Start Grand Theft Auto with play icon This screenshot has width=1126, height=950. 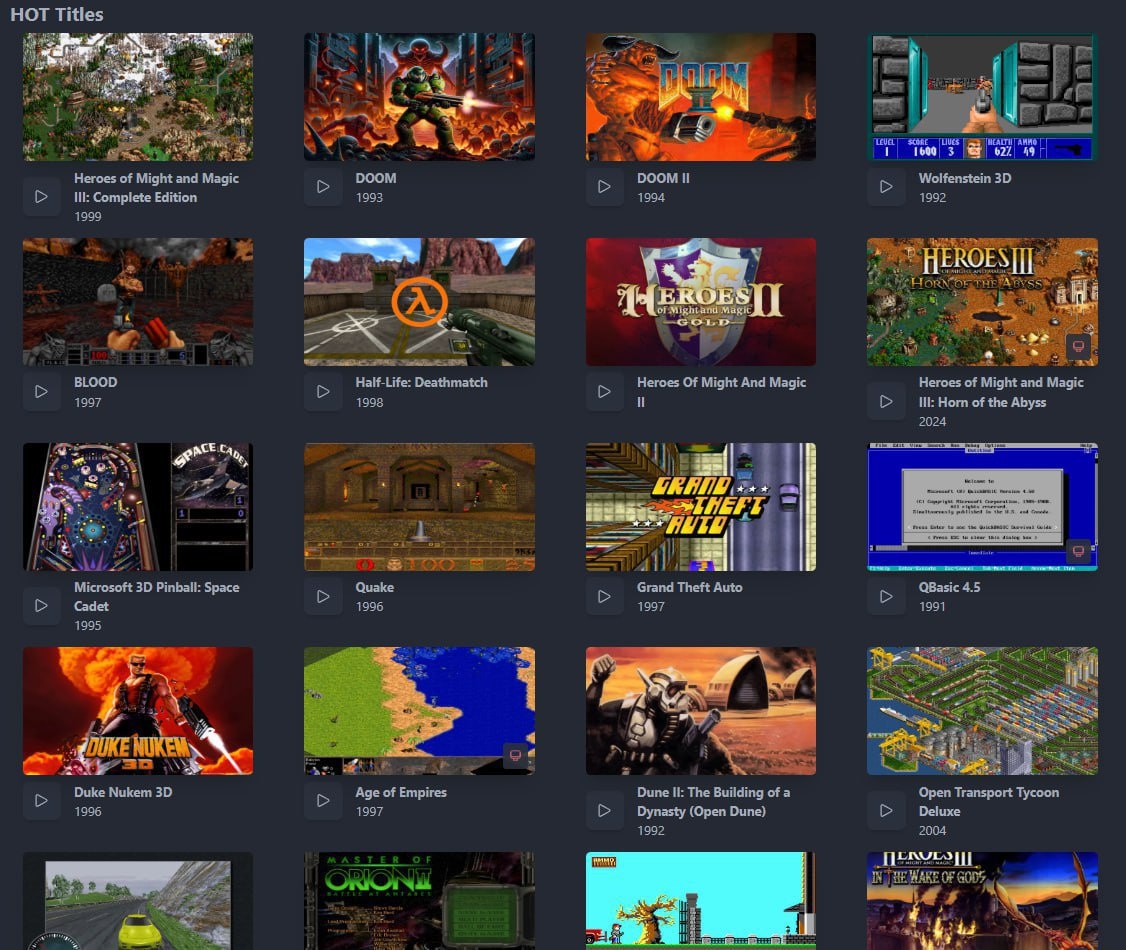pyautogui.click(x=605, y=597)
